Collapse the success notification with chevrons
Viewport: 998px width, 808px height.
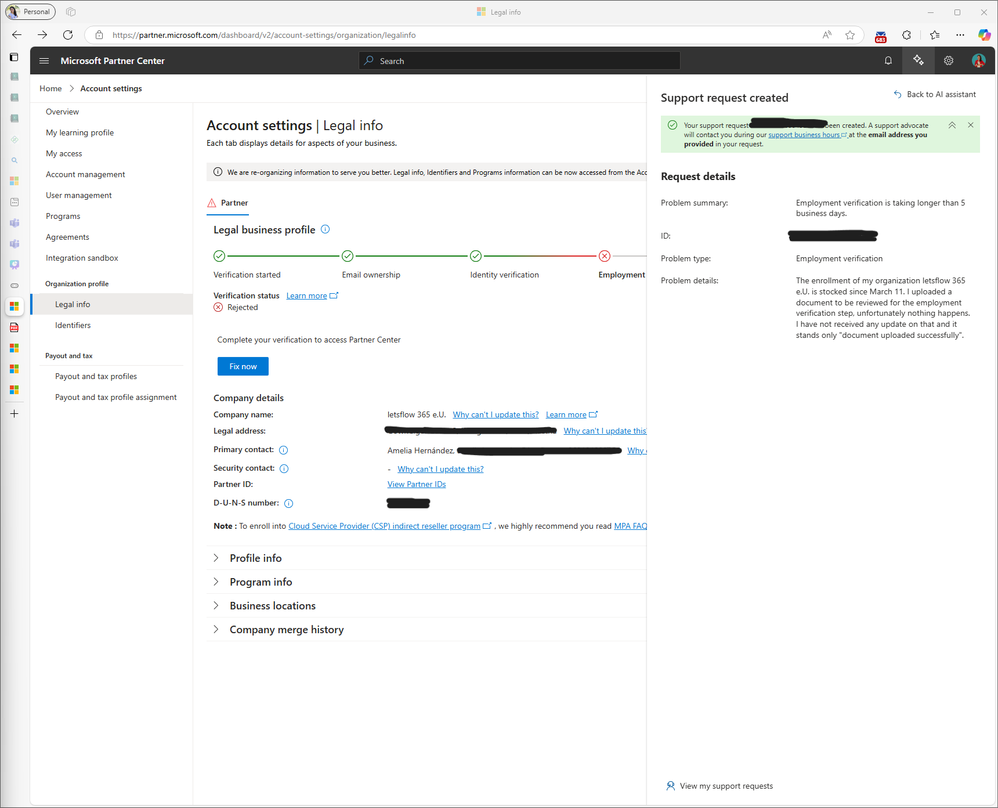coord(952,125)
